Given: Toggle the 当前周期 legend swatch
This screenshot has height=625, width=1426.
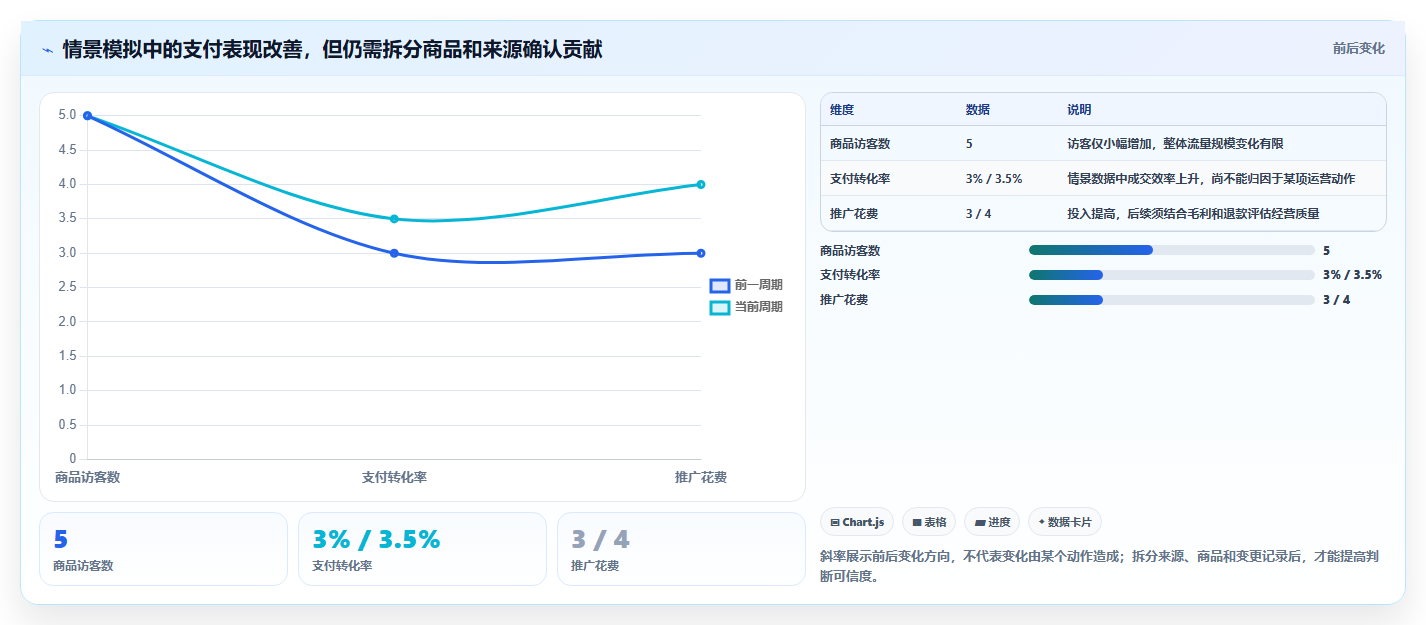Looking at the screenshot, I should [720, 307].
